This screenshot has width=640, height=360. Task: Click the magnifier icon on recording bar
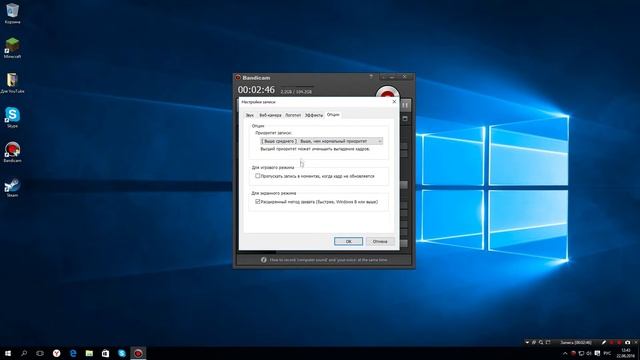[541, 342]
